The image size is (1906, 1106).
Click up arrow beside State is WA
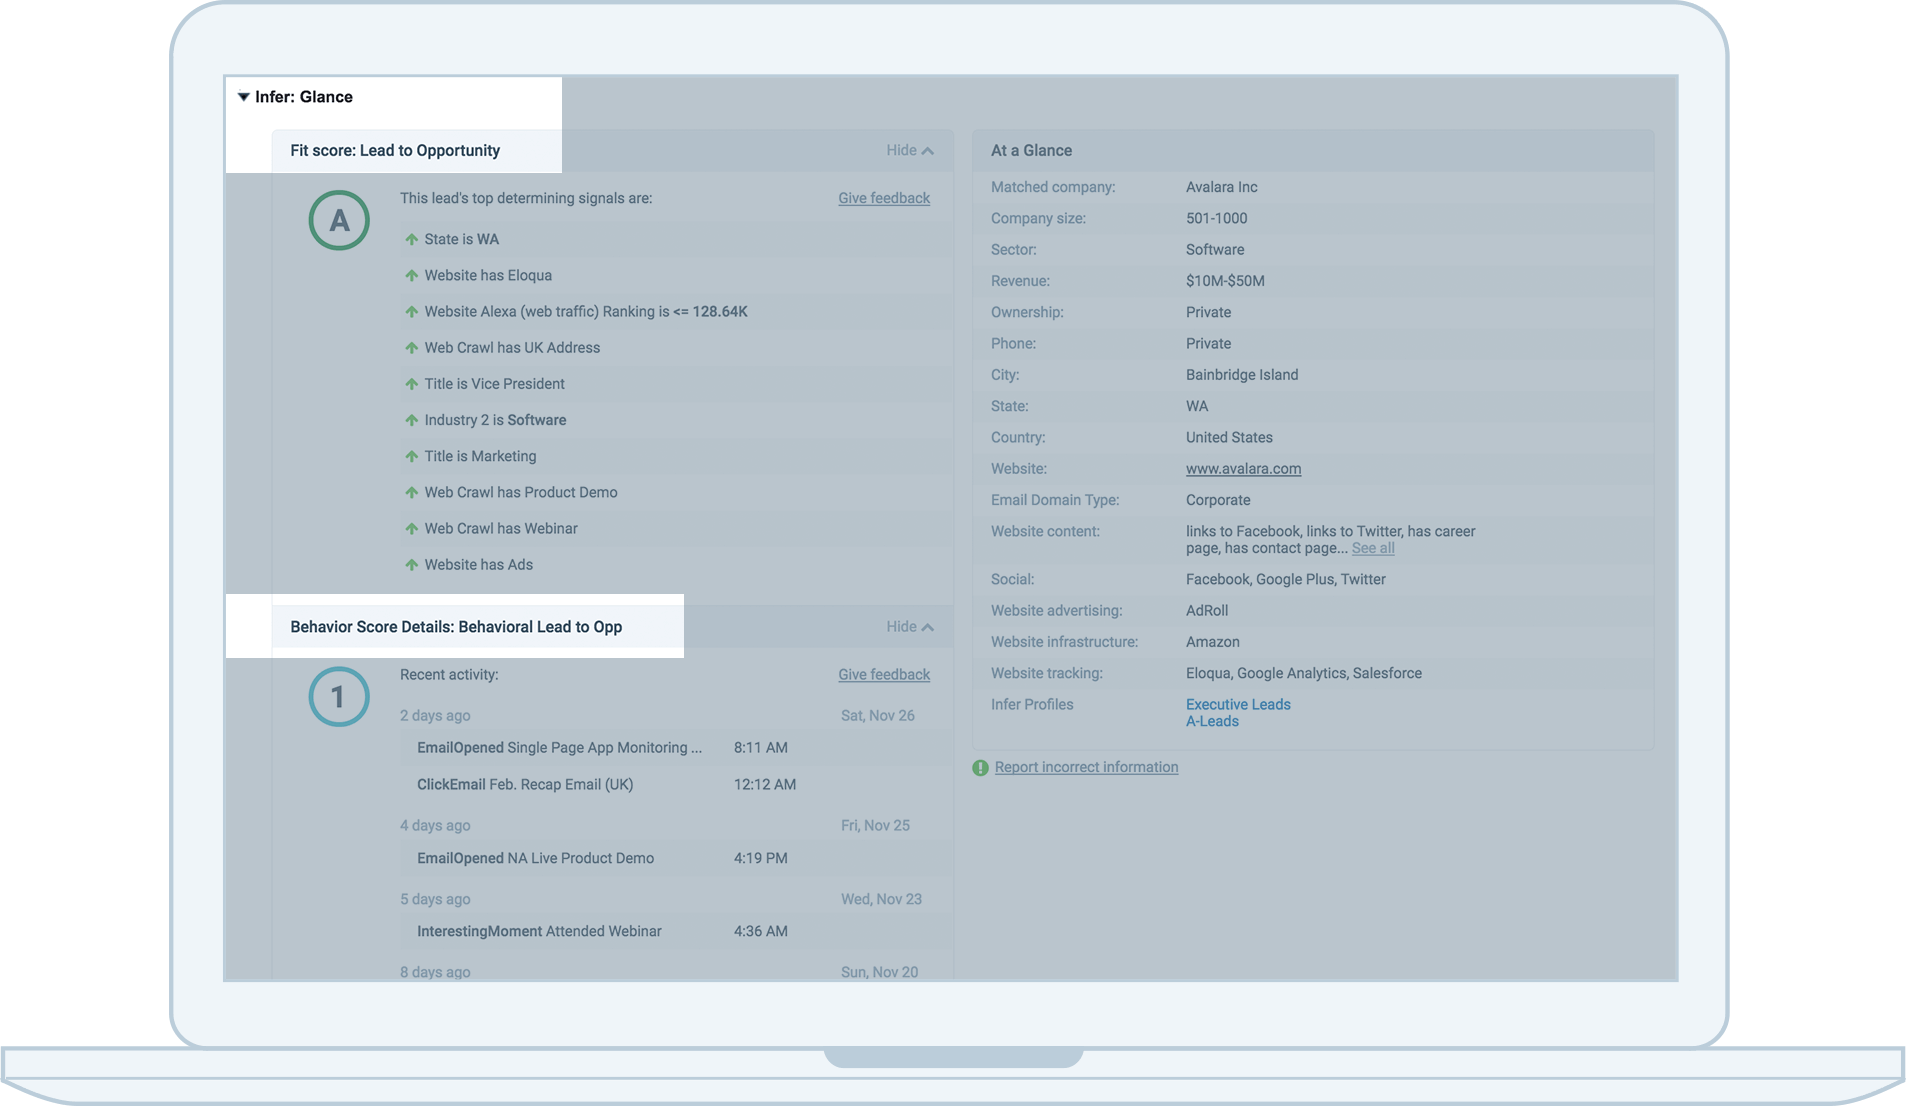point(411,240)
